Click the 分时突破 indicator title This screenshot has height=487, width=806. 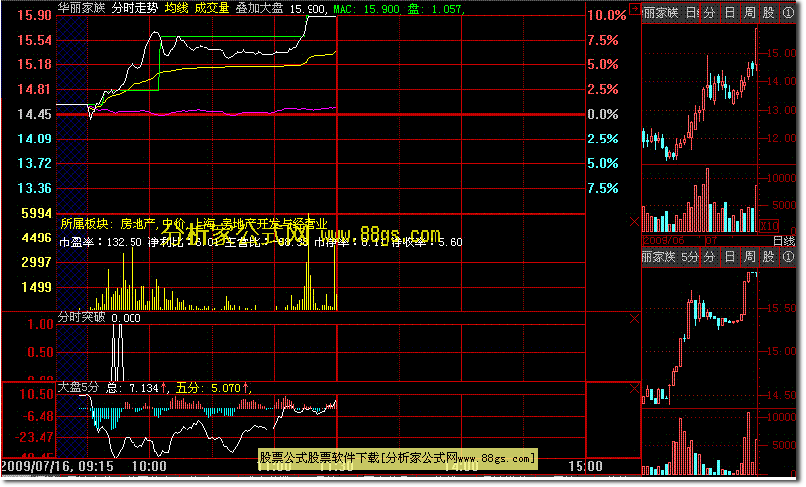point(81,317)
